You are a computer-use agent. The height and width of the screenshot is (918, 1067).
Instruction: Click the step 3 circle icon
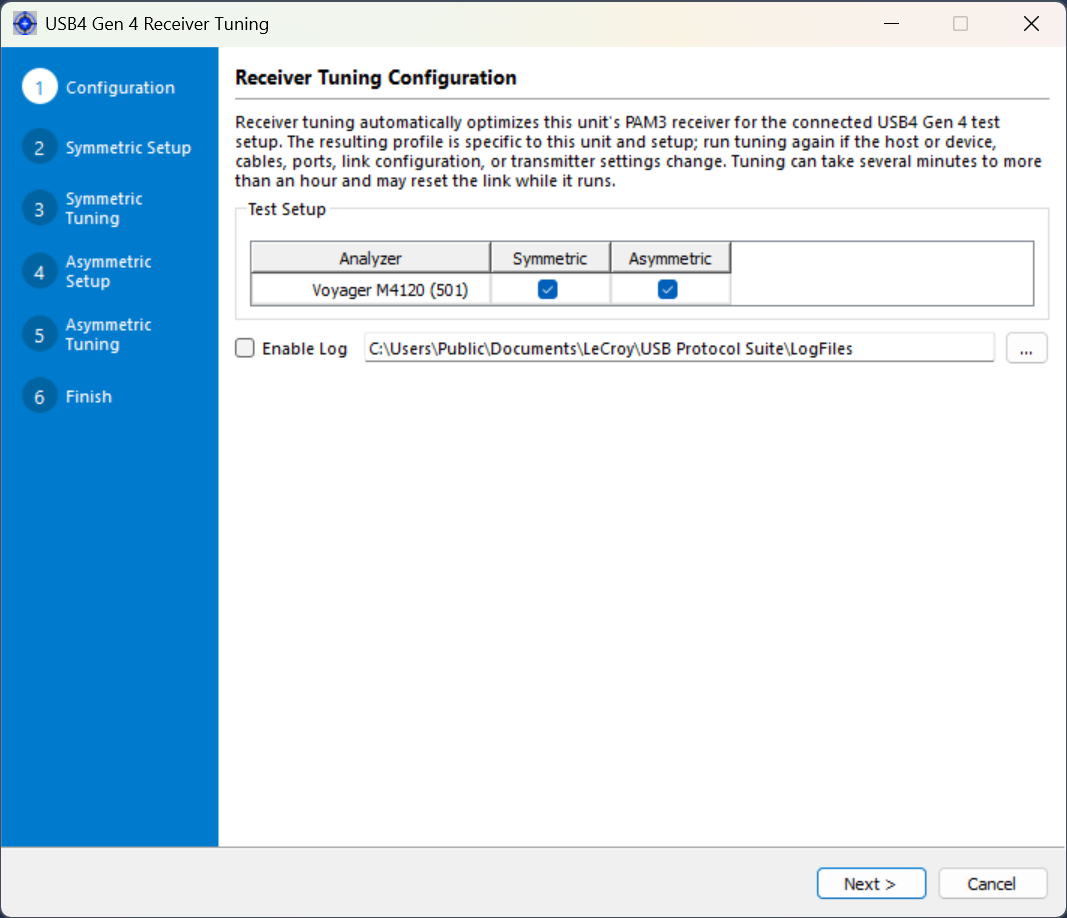pos(39,209)
